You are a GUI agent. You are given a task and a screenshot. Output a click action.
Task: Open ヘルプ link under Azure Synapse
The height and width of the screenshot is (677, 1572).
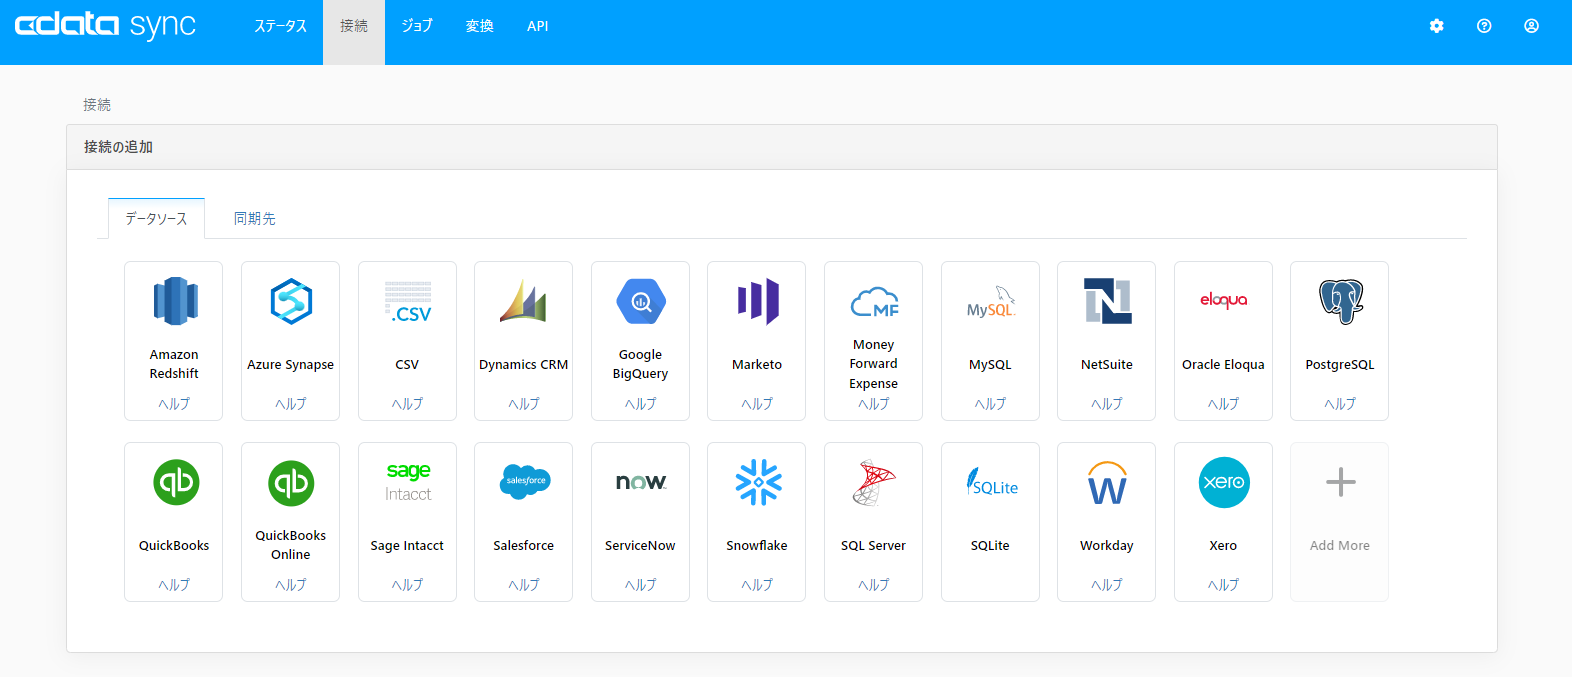click(291, 404)
